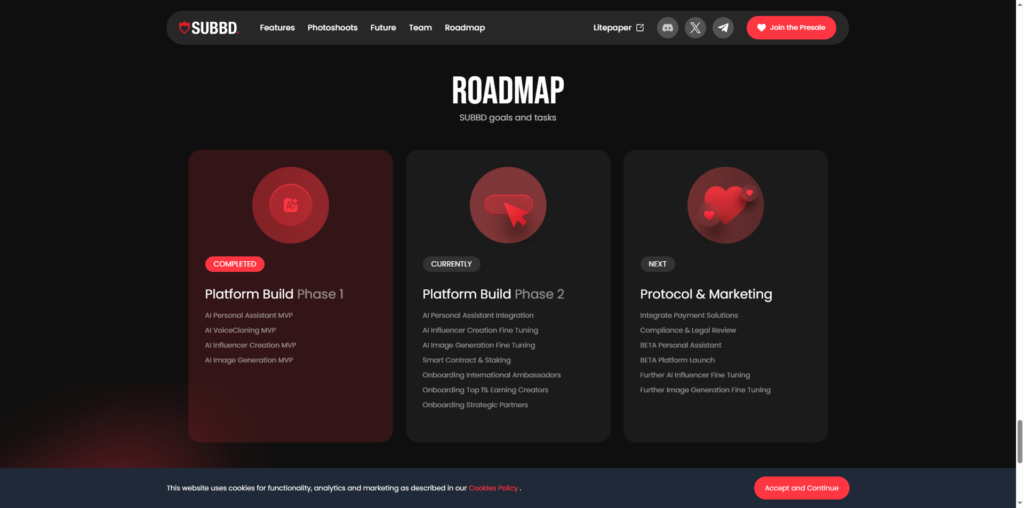The width and height of the screenshot is (1024, 508).
Task: Go to Photoshoots section
Action: click(332, 27)
